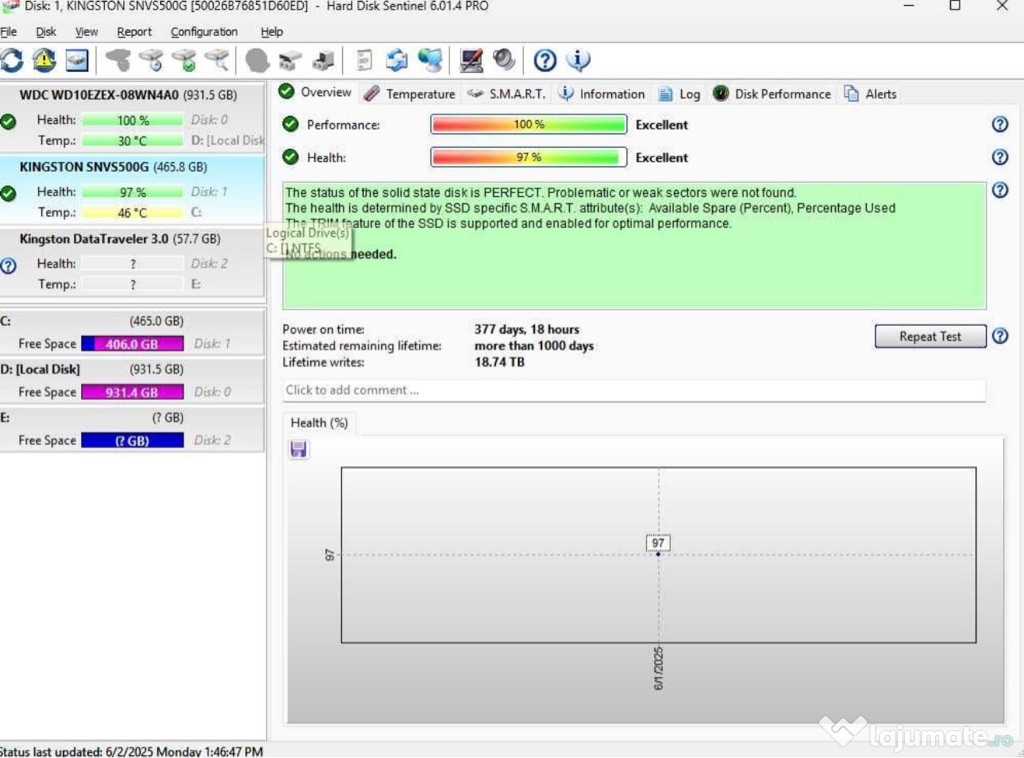Click the 18.74 TB lifetime writes value

point(500,362)
